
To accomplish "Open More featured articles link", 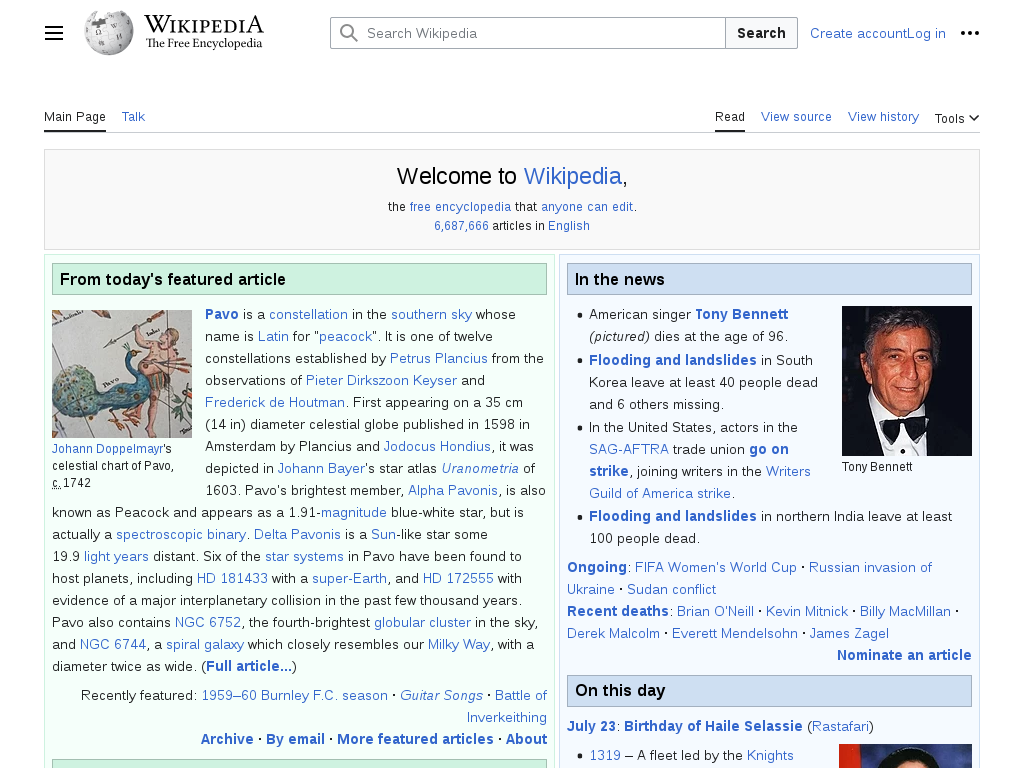I will (x=415, y=739).
